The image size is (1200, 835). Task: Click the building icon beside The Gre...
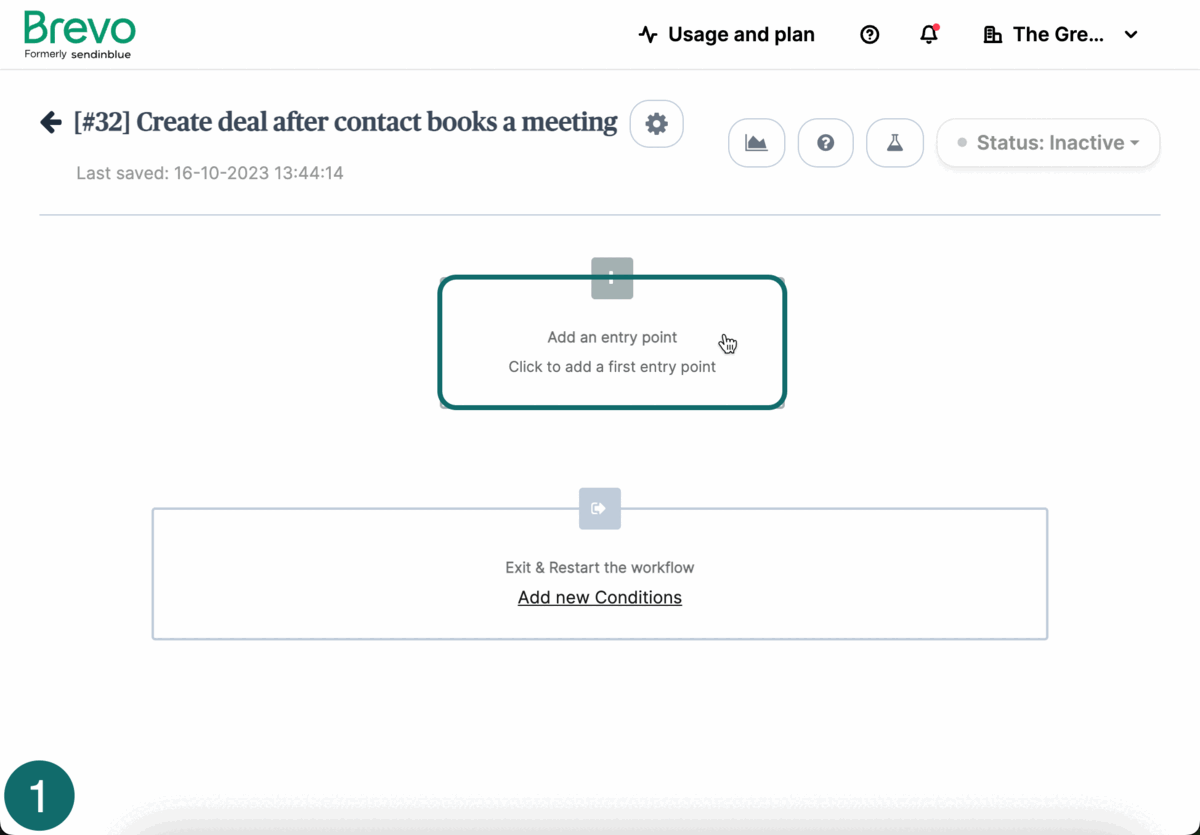click(993, 35)
